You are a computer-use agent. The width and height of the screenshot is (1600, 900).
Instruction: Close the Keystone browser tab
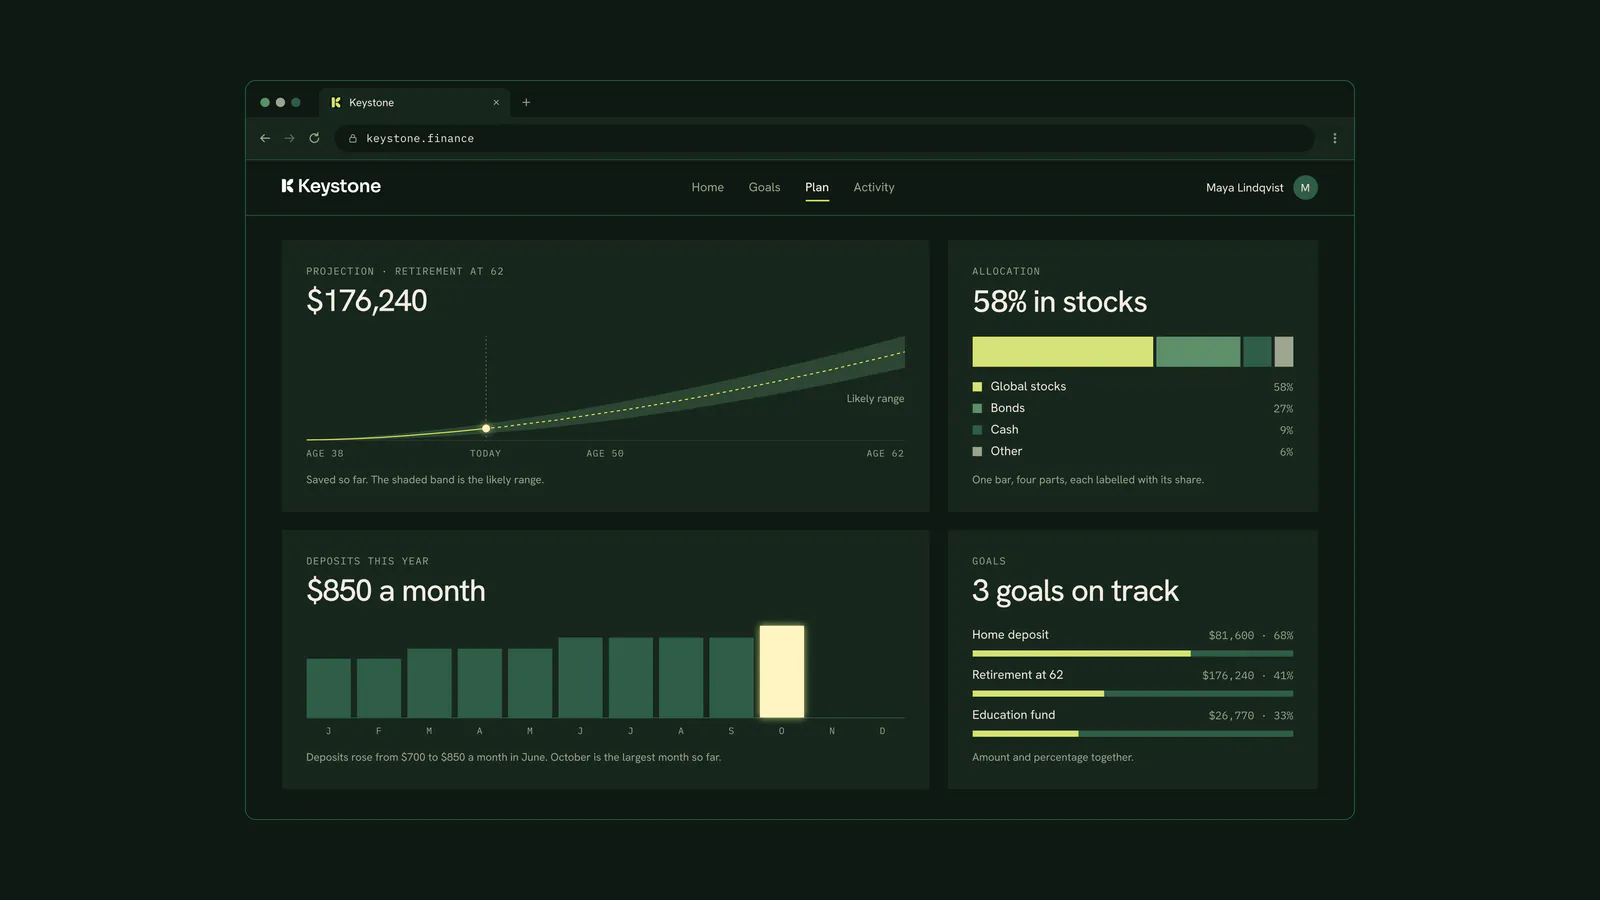coord(496,102)
